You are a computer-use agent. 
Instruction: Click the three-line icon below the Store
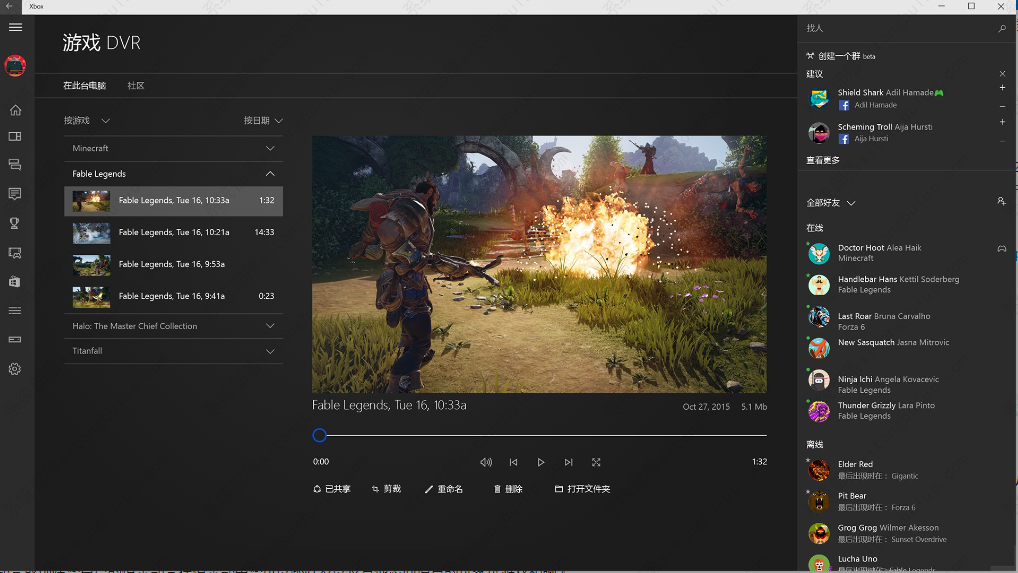(15, 310)
